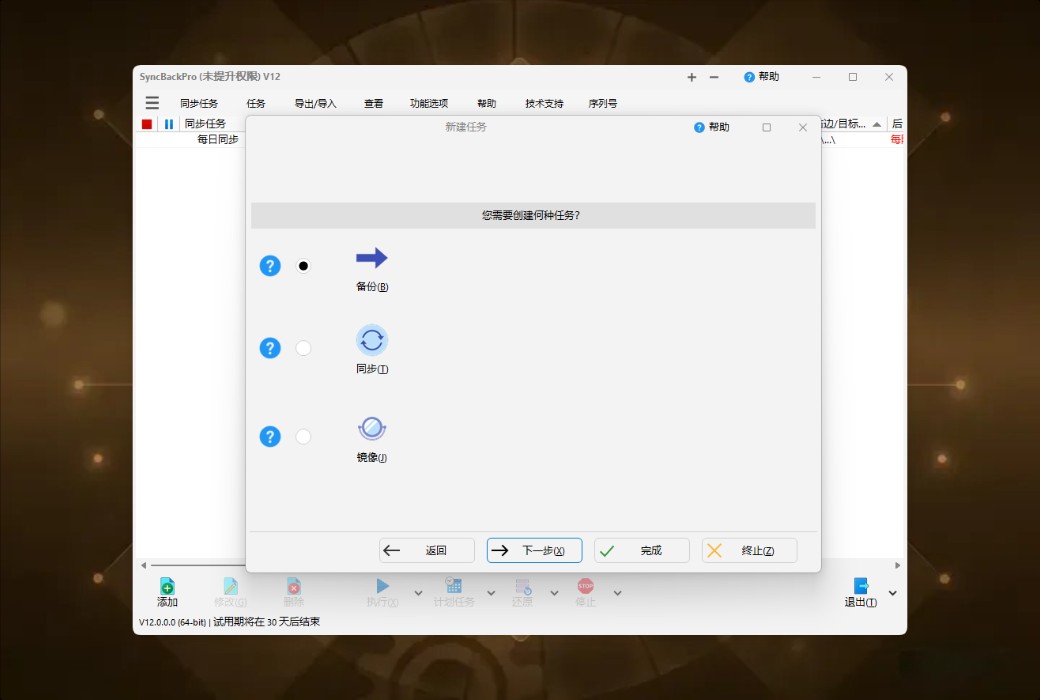Click the help icon beside Backup option
Image resolution: width=1040 pixels, height=700 pixels.
point(270,265)
